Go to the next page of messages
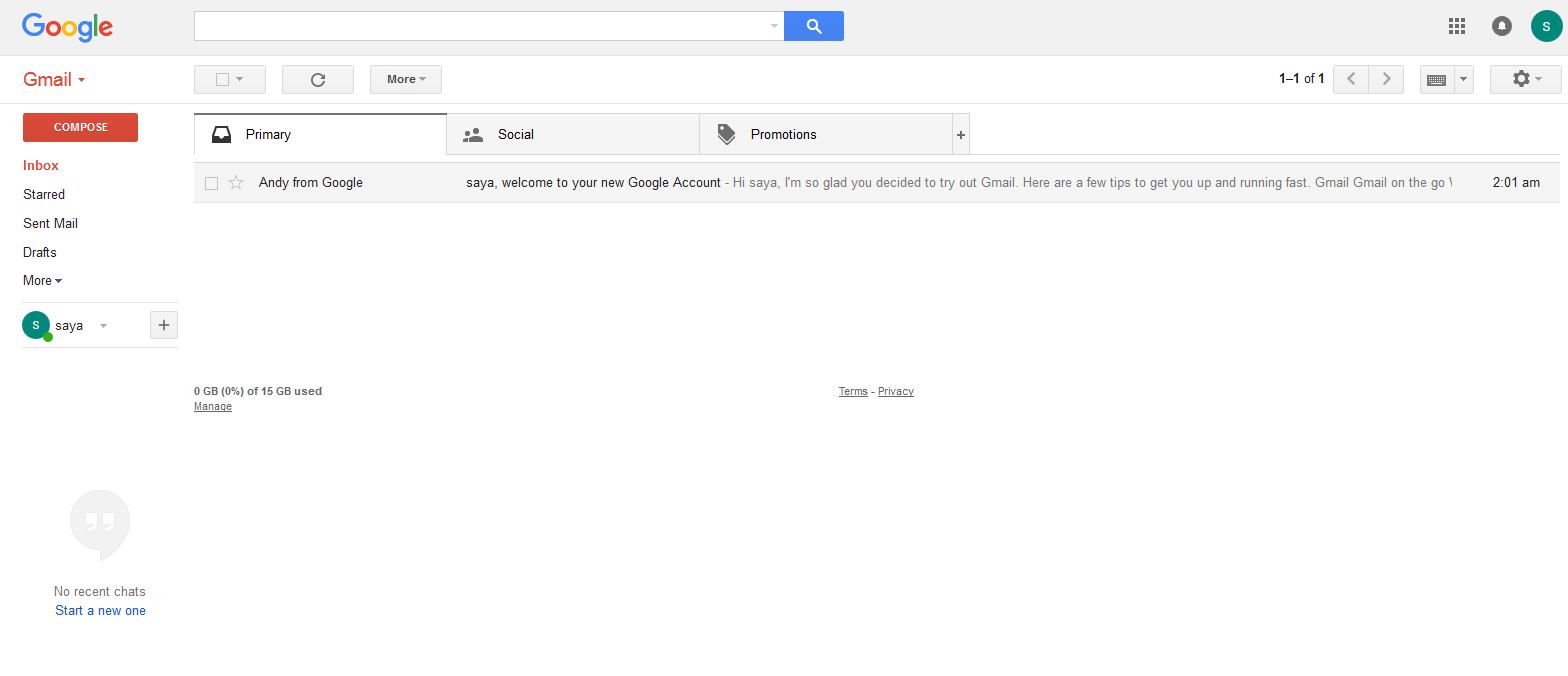Viewport: 1568px width, 676px height. click(1386, 79)
